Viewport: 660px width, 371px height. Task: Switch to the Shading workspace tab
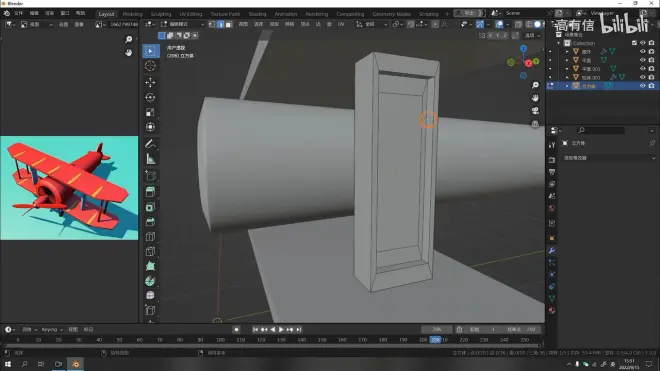point(257,14)
